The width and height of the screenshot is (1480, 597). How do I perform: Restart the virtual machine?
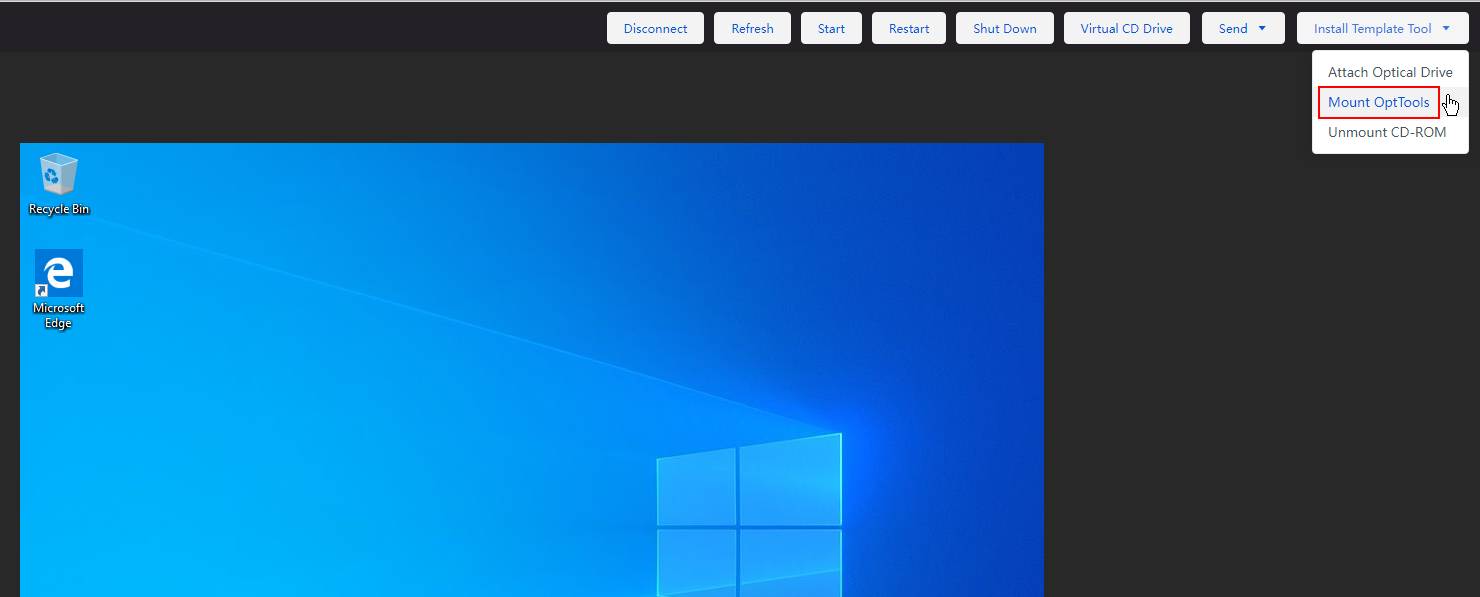909,28
